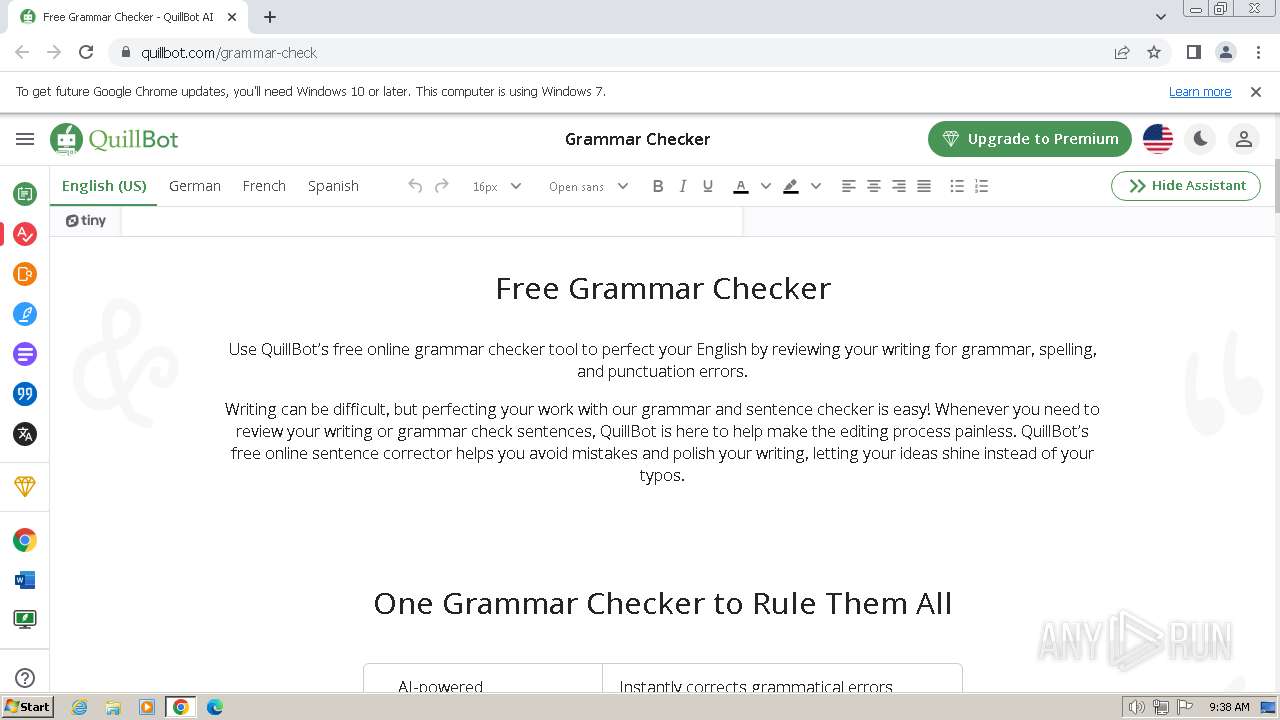Image resolution: width=1280 pixels, height=720 pixels.
Task: Open the Plagiarism Checker sidebar icon
Action: [x=25, y=274]
